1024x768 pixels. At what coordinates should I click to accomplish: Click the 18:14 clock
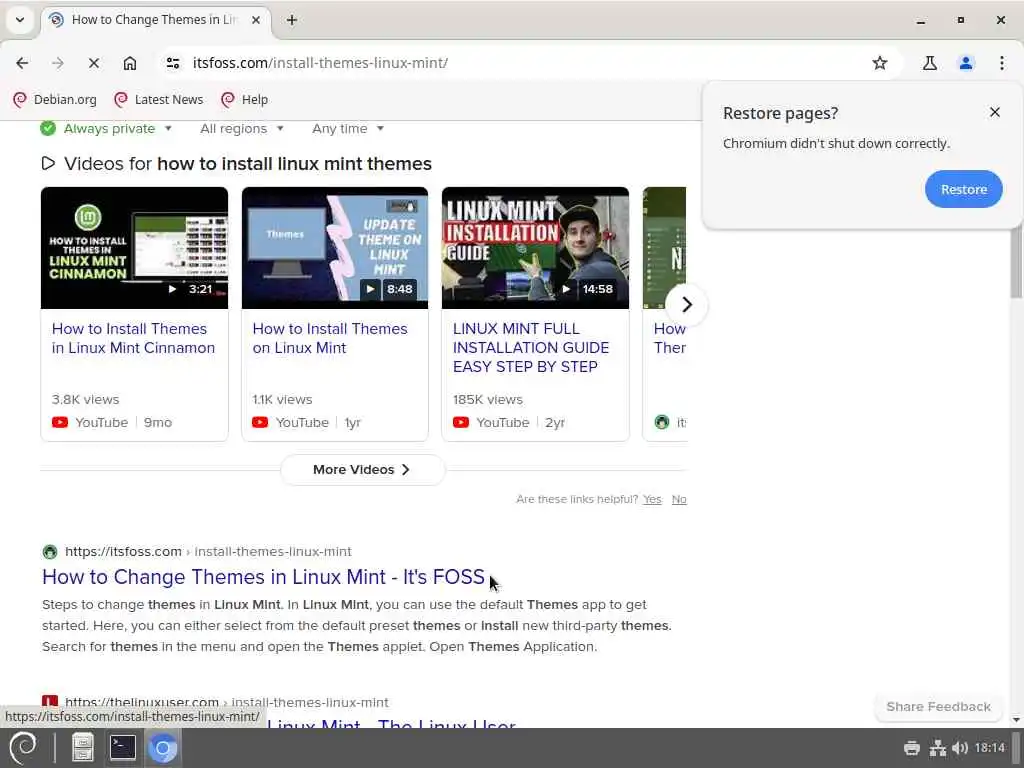[989, 748]
